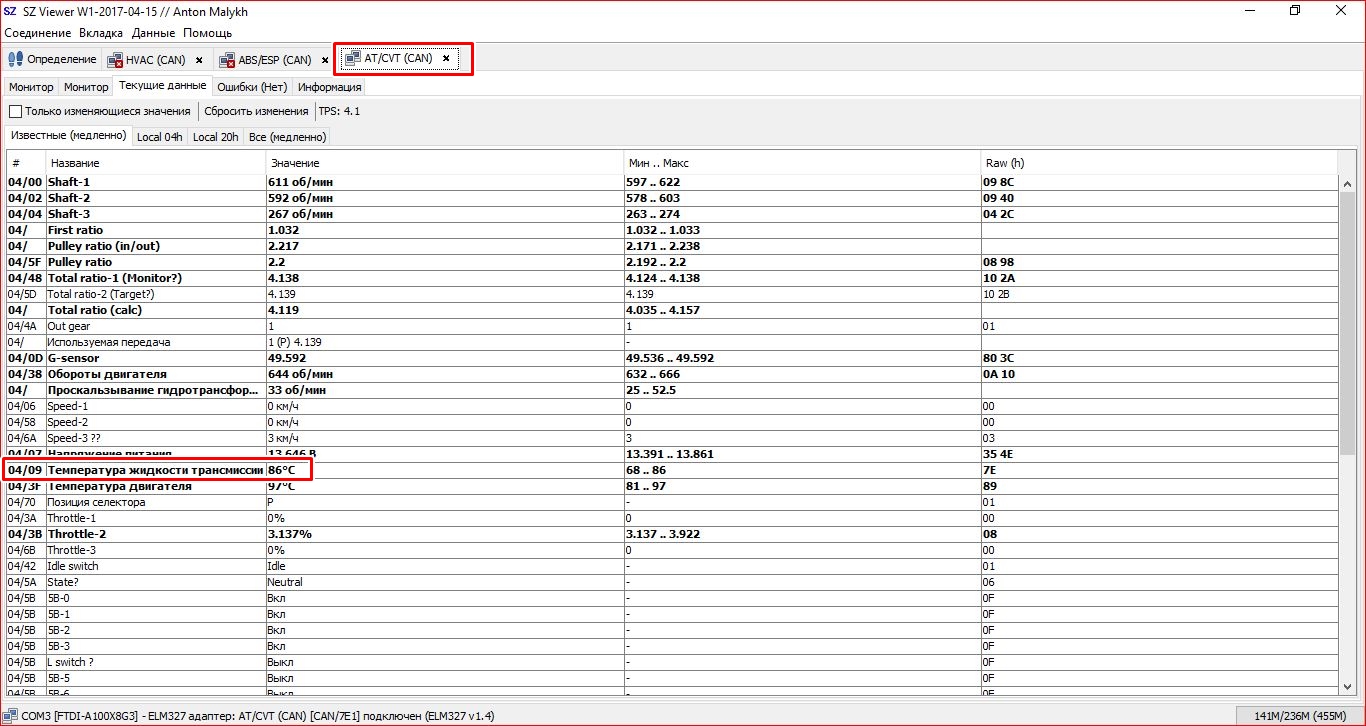
Task: Click the SZ application icon in title bar
Action: (10, 10)
